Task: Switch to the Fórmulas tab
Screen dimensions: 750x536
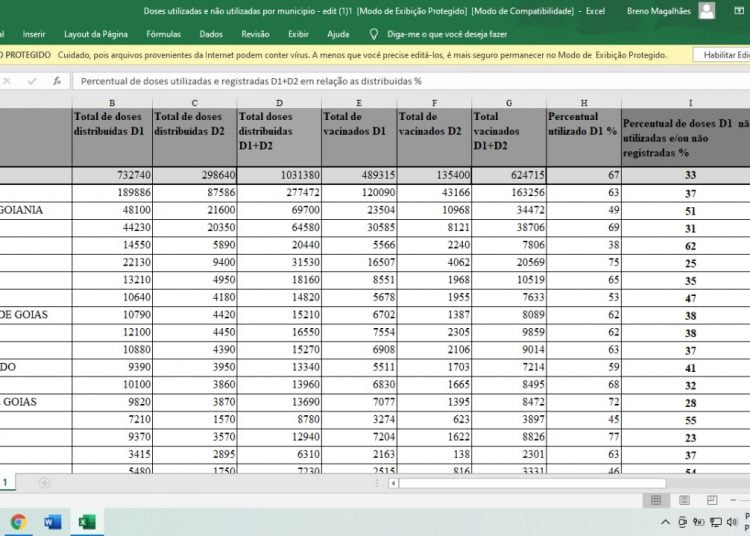Action: point(164,34)
